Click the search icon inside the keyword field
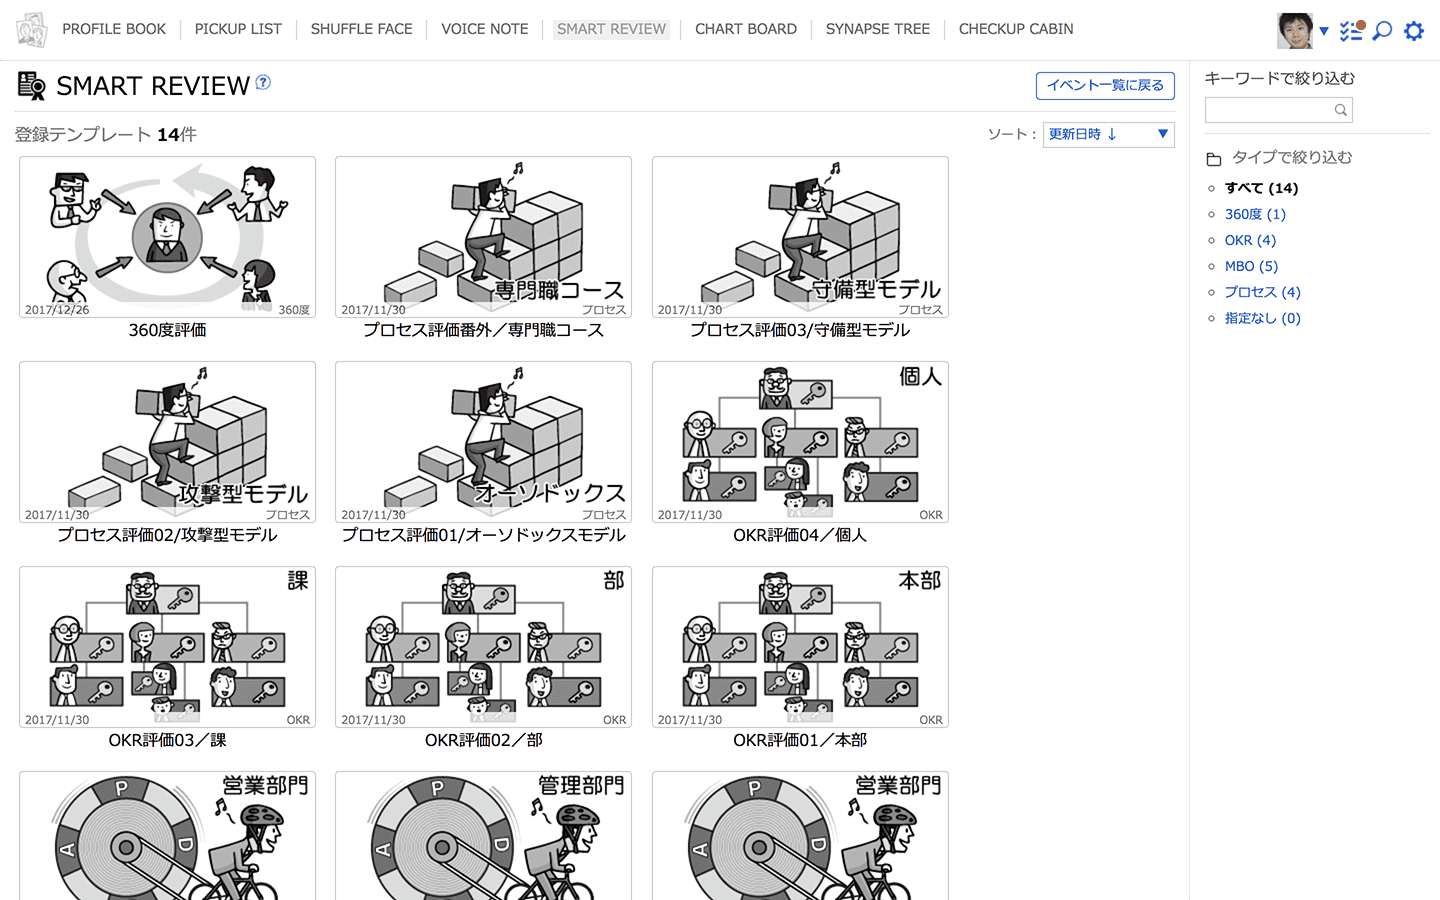 tap(1340, 110)
